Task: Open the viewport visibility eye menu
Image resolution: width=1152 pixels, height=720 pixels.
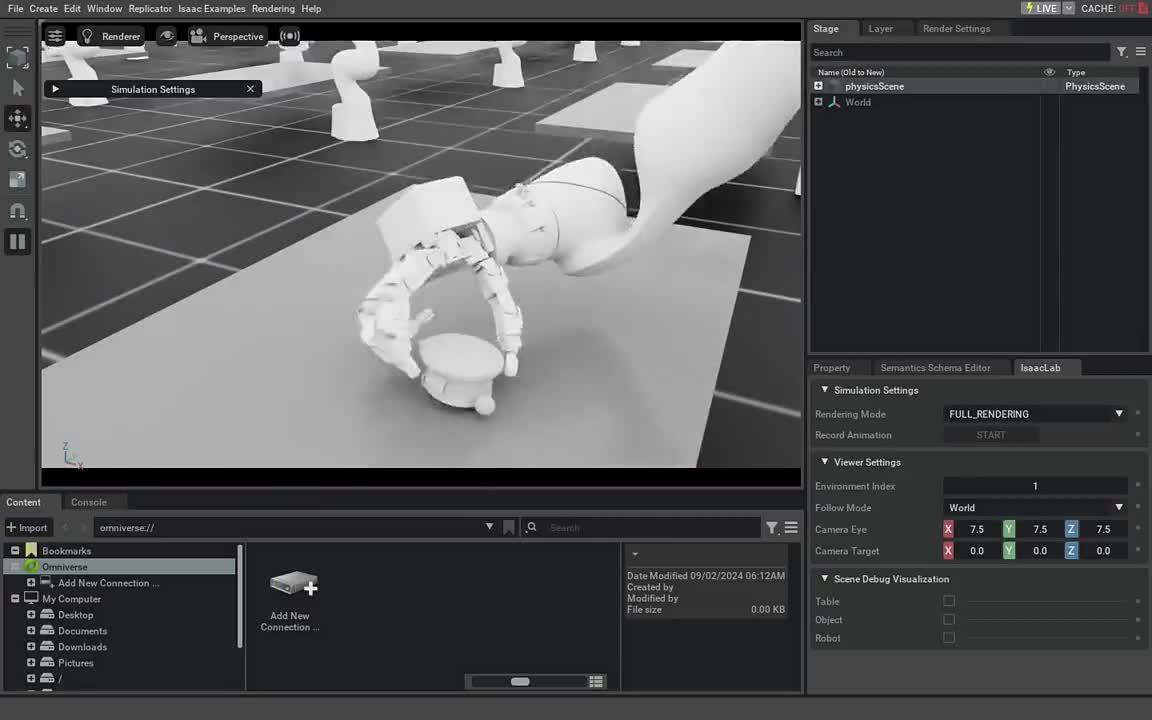Action: pos(167,36)
